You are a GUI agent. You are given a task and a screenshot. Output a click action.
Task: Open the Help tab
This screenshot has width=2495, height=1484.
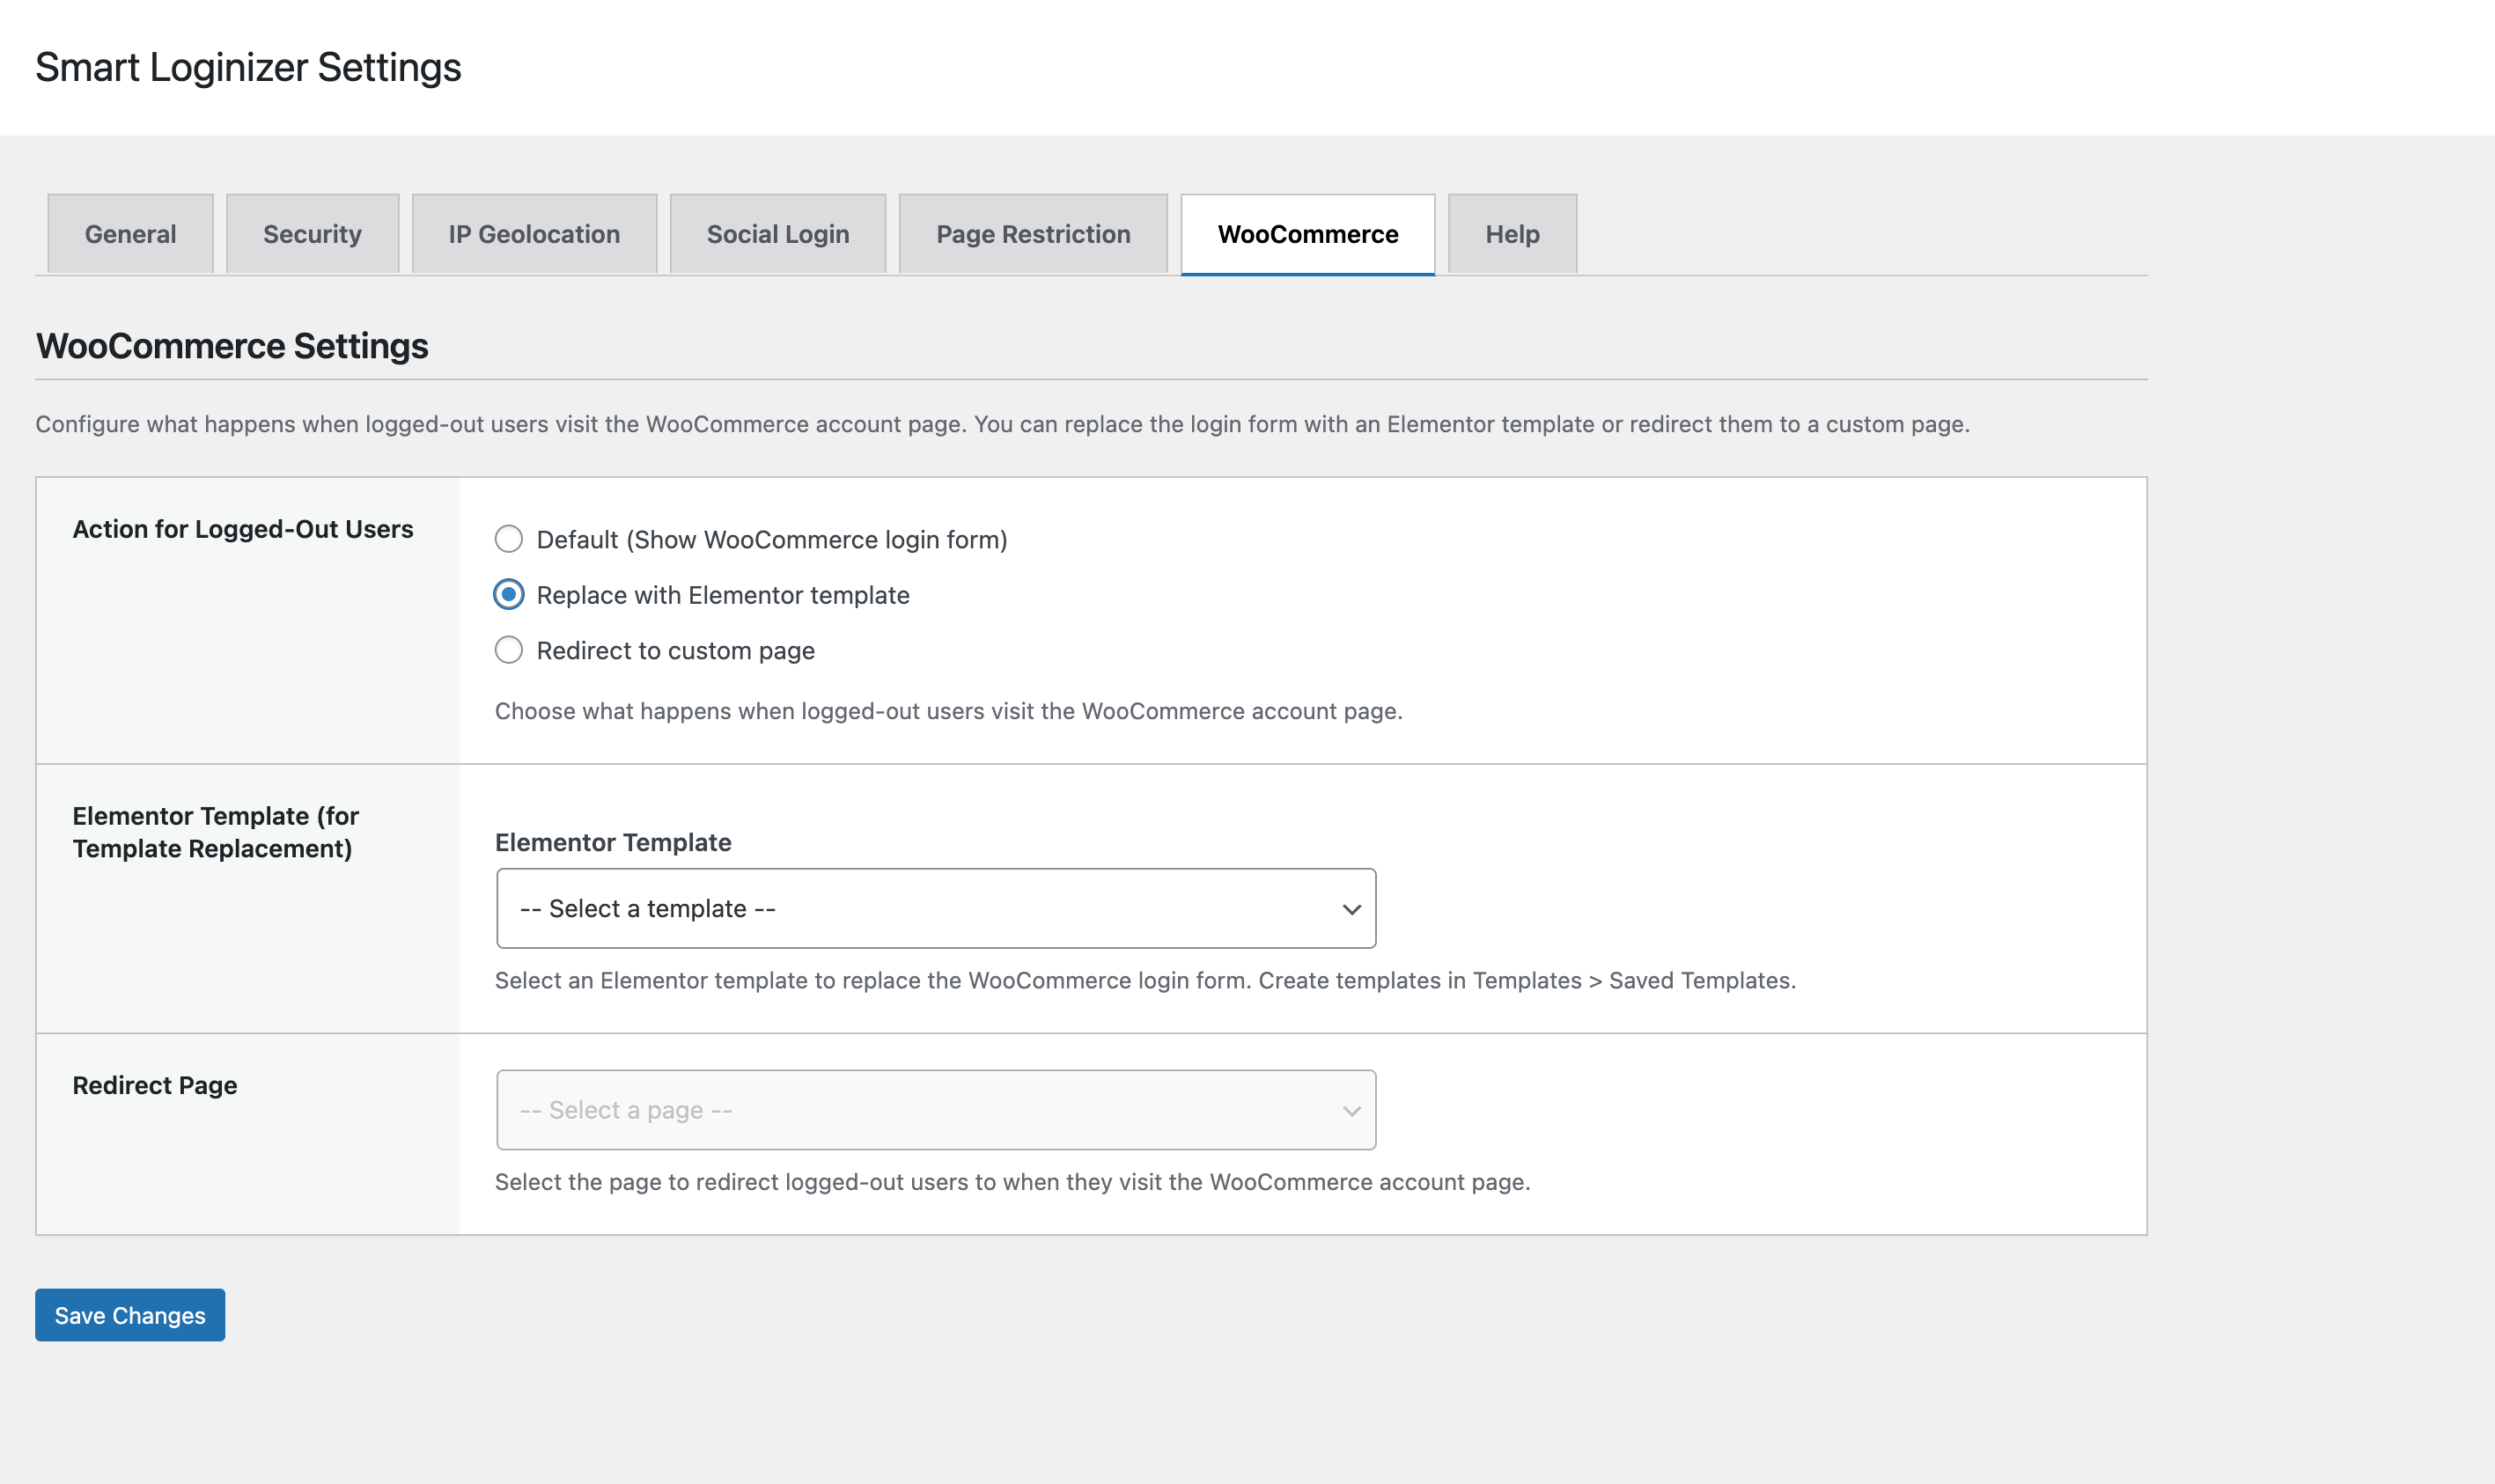1512,234
